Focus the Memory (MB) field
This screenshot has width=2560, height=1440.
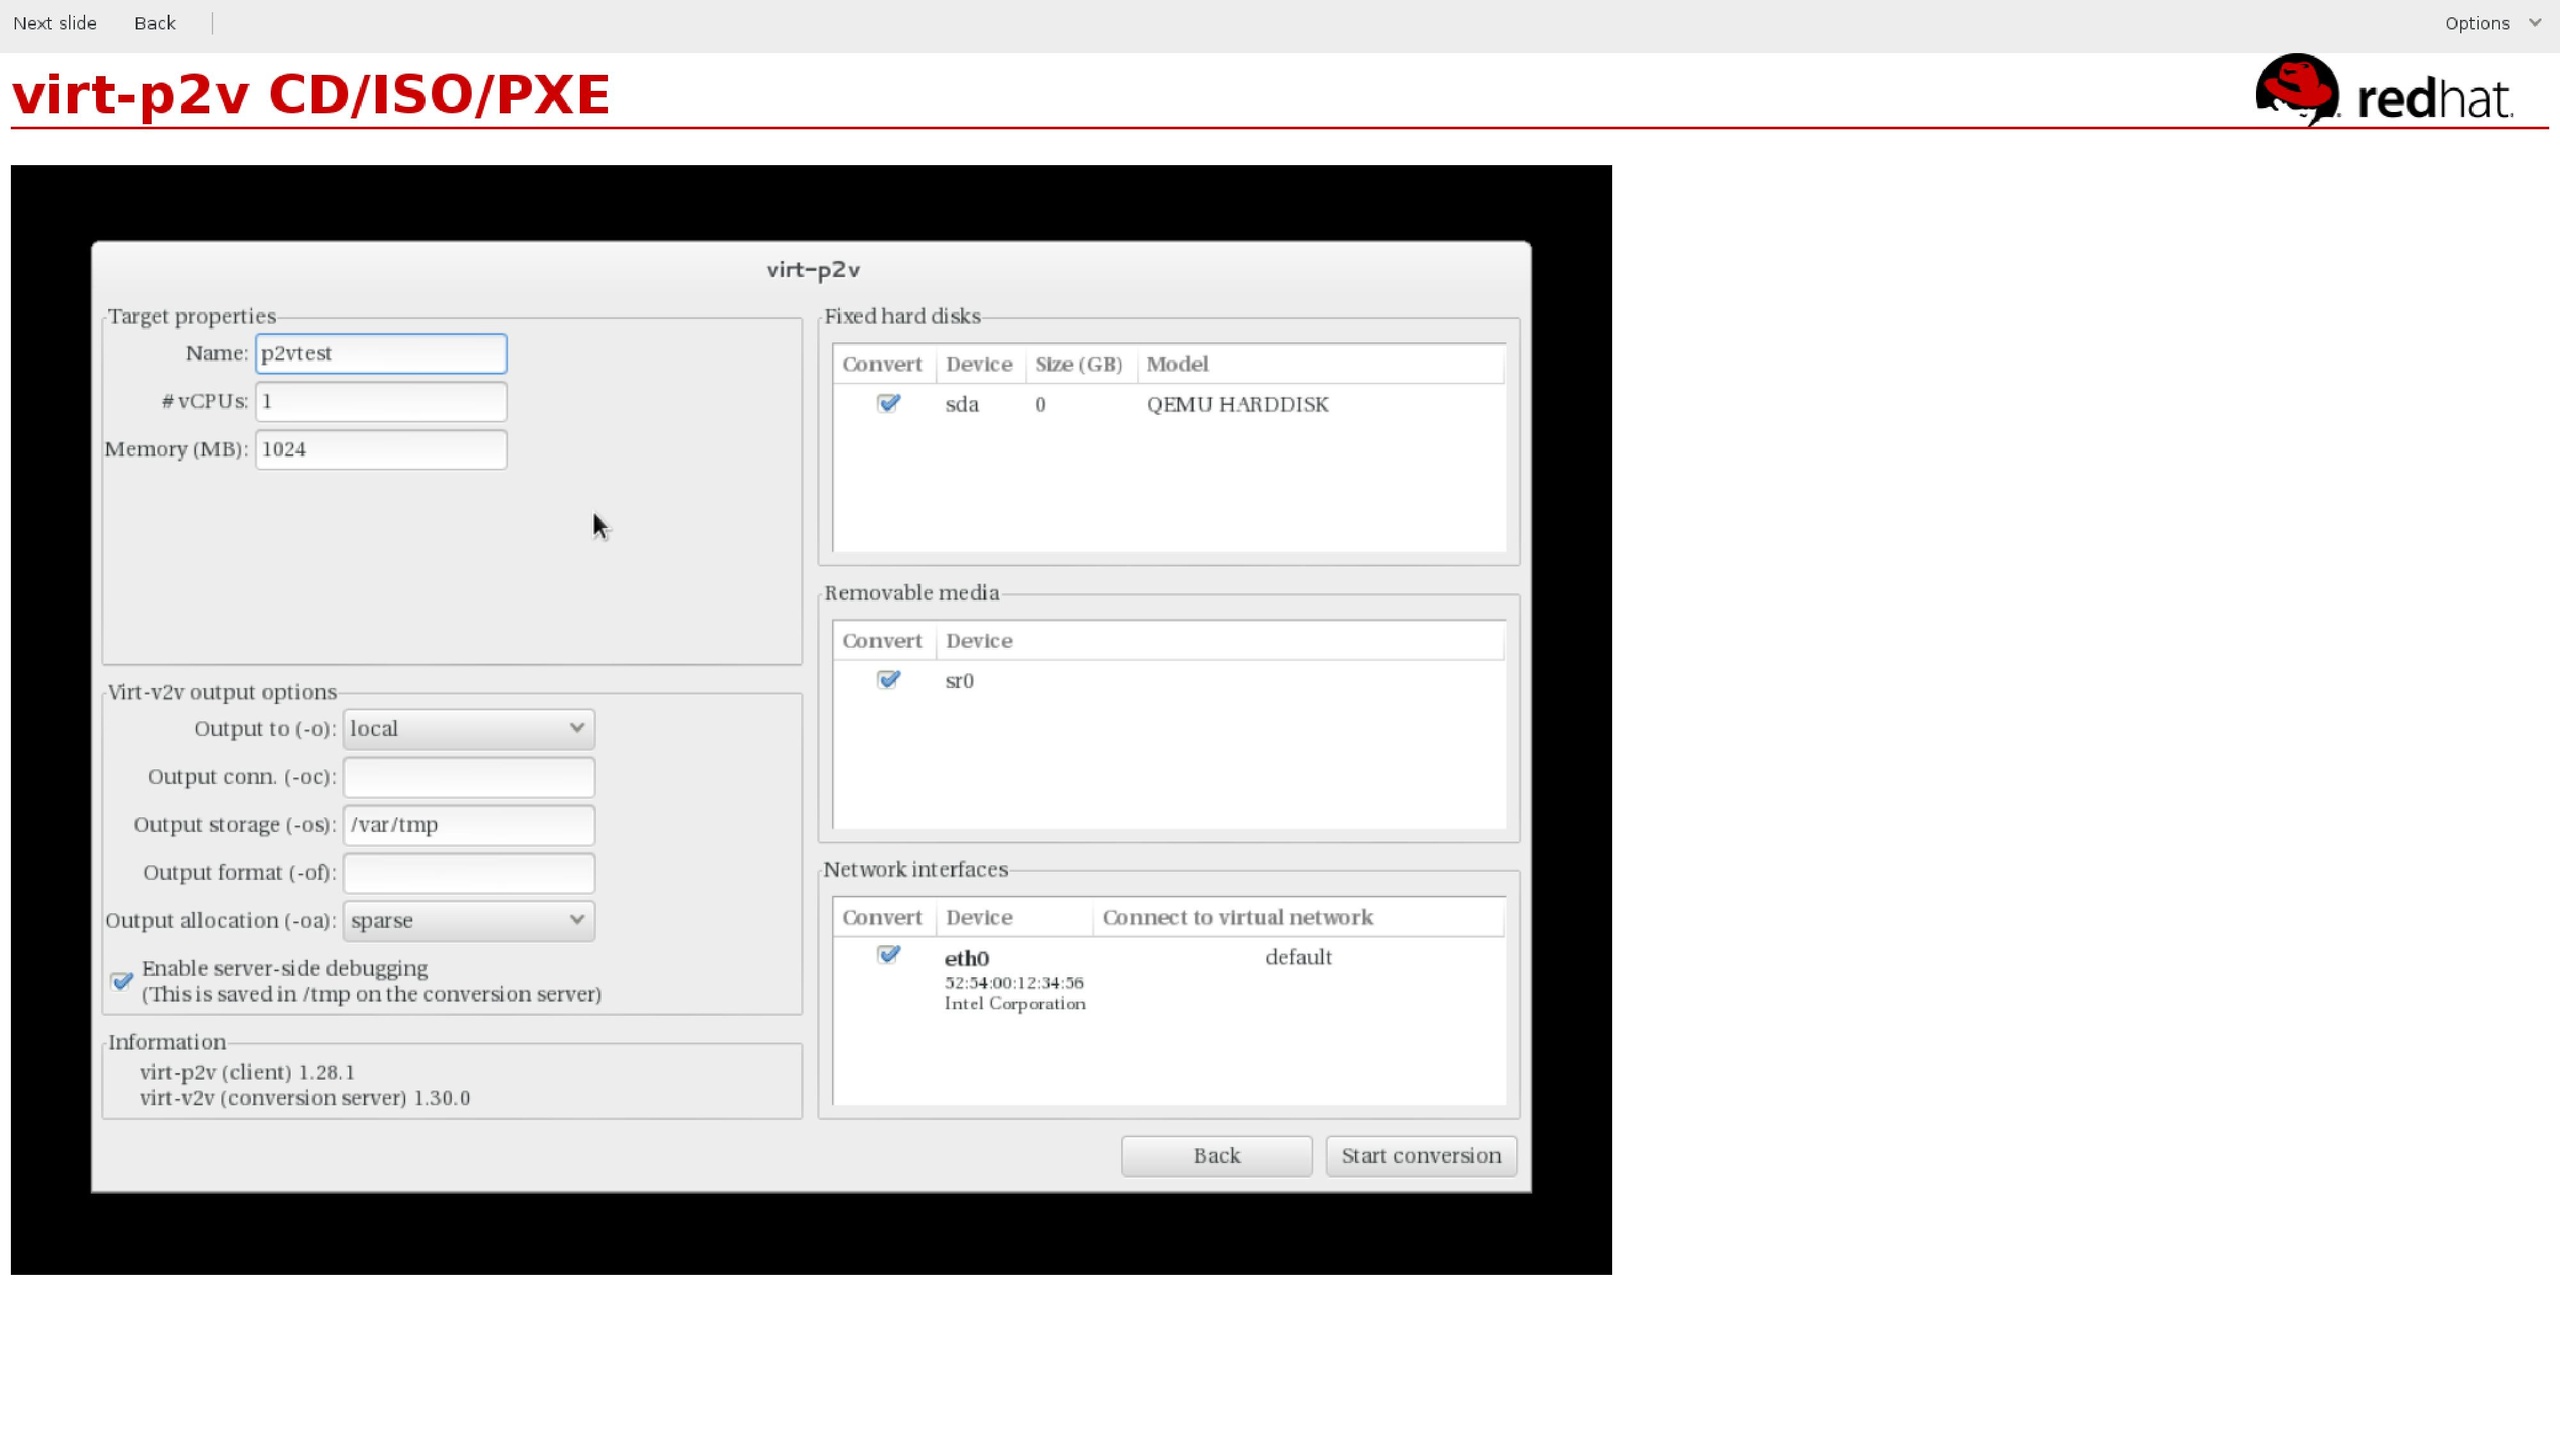(x=381, y=450)
